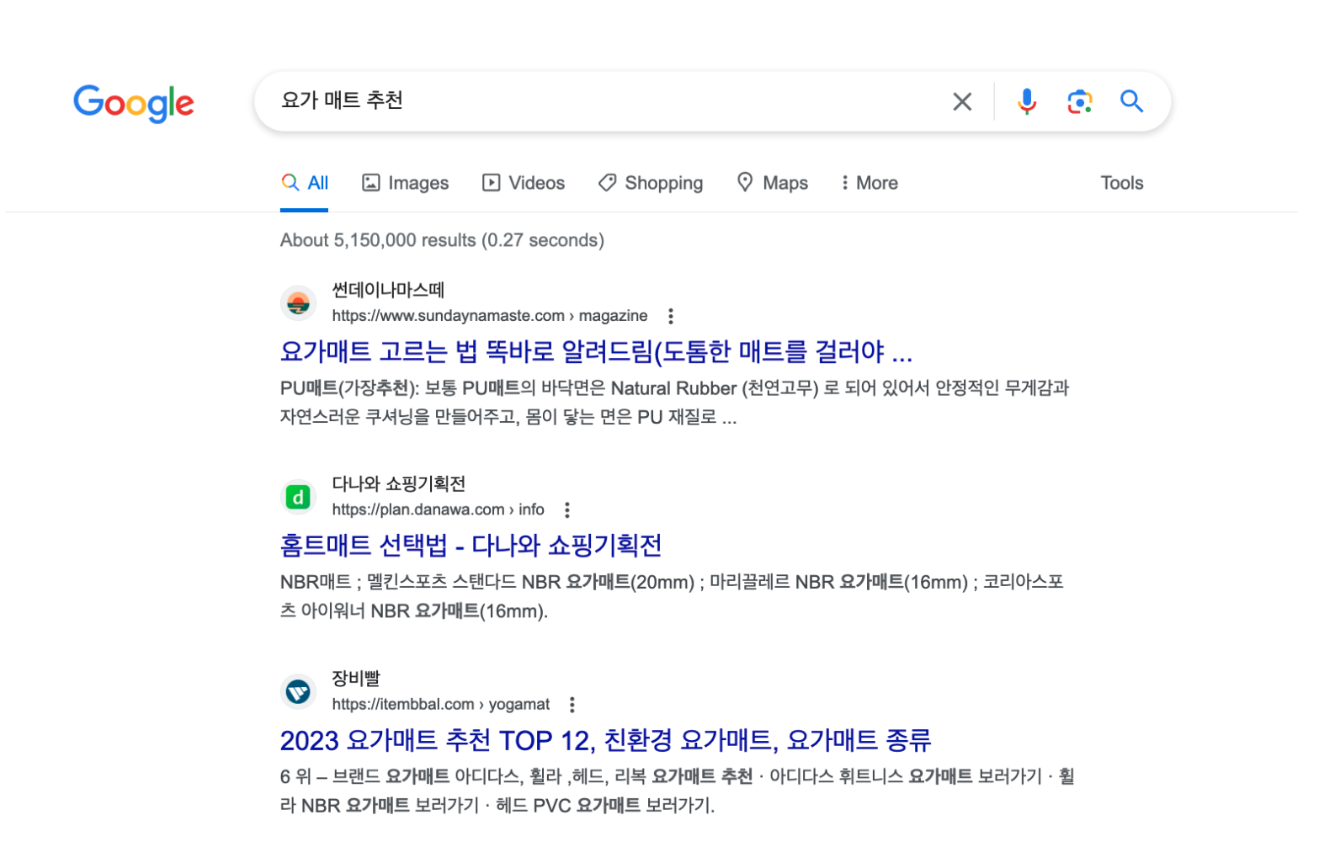
Task: Click the voice search microphone icon
Action: [1027, 101]
